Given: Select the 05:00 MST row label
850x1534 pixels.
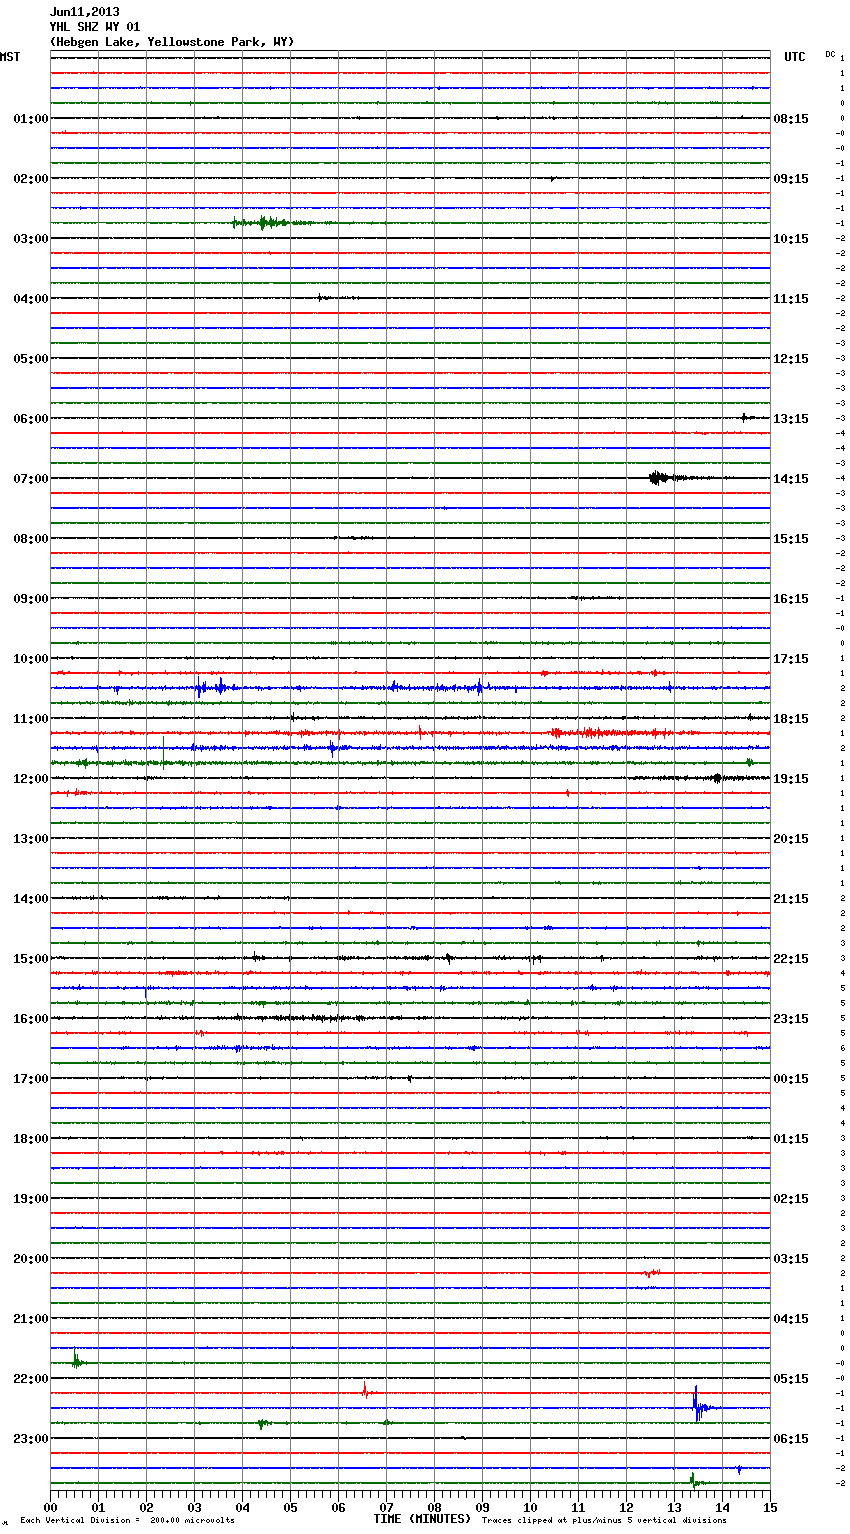Looking at the screenshot, I should (30, 359).
